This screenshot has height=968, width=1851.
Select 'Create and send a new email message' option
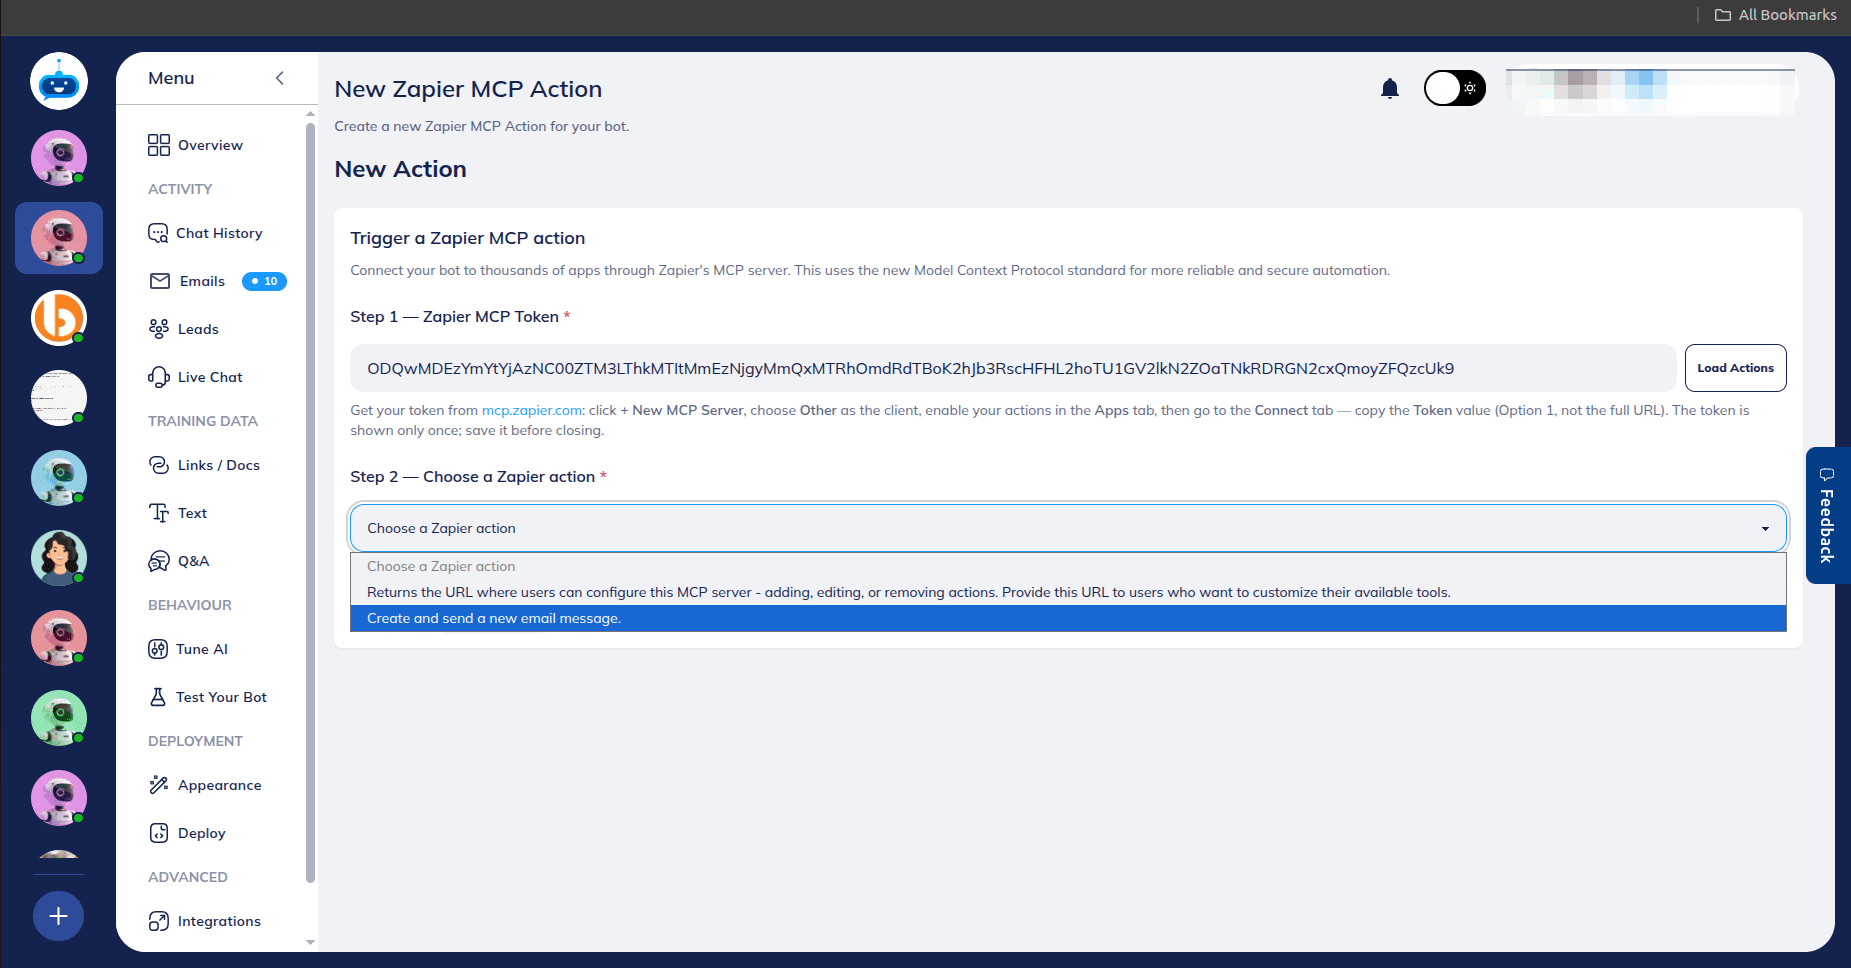pos(1068,618)
